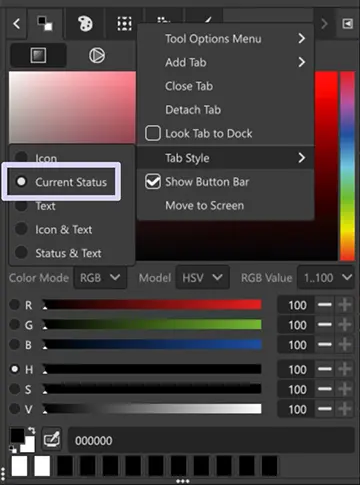Viewport: 360px width, 485px height.
Task: Decrease the B value with minus
Action: tap(325, 344)
